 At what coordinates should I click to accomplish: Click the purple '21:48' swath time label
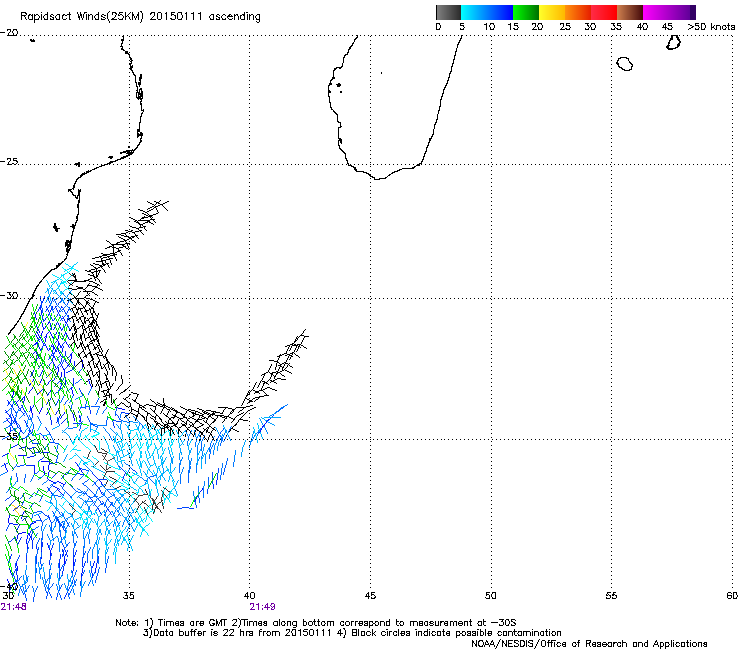pyautogui.click(x=14, y=607)
